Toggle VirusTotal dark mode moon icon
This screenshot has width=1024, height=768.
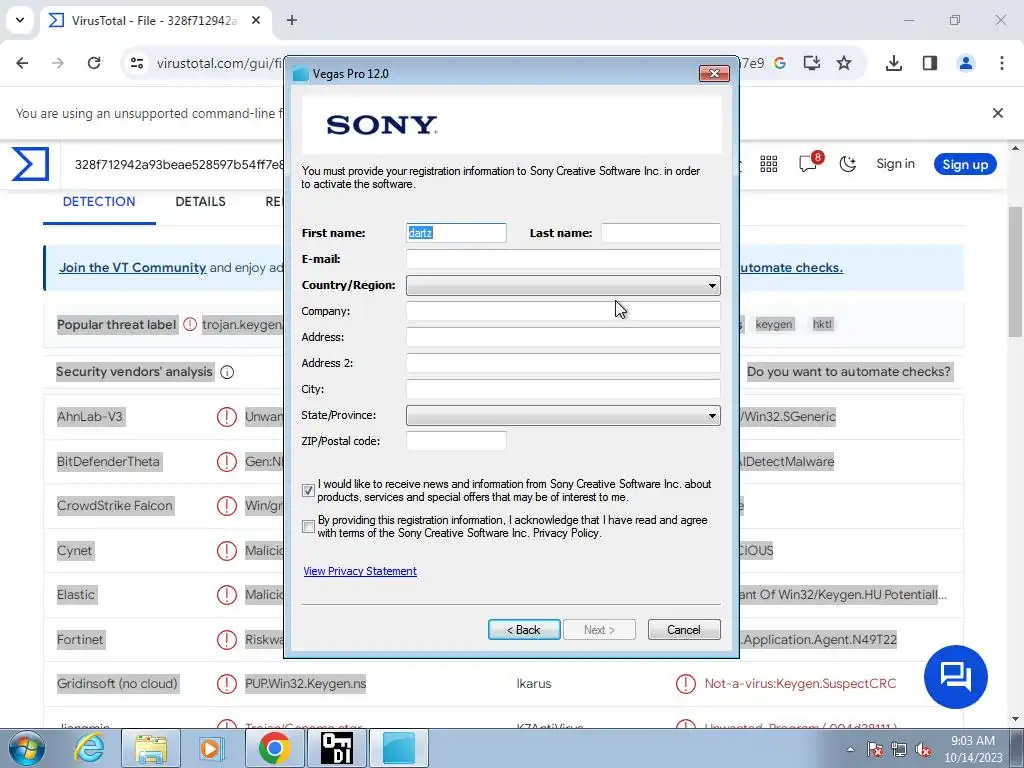848,164
